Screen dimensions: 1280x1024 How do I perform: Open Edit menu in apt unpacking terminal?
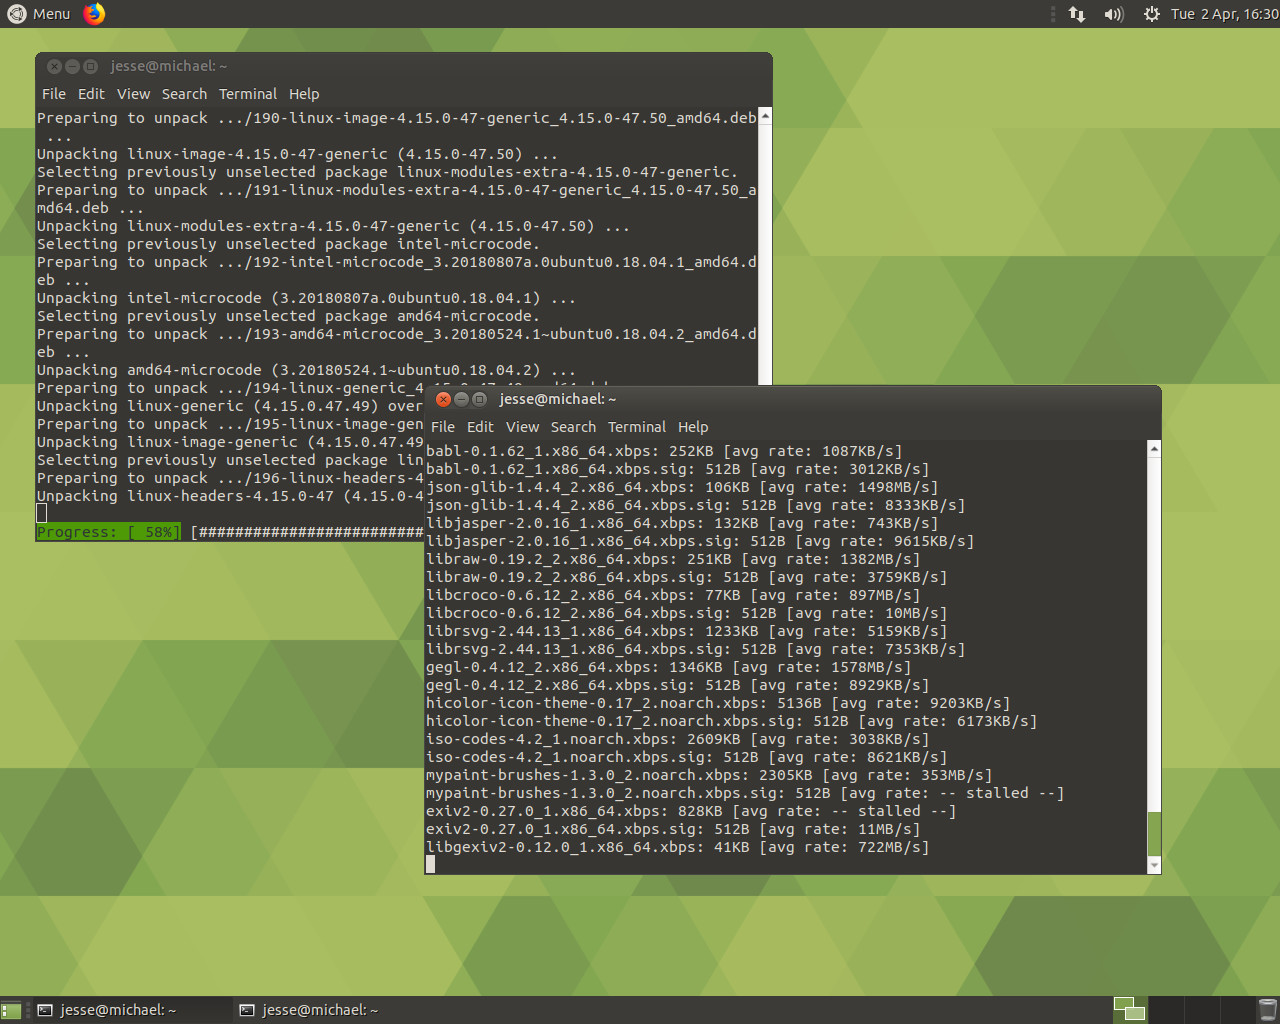coord(91,94)
